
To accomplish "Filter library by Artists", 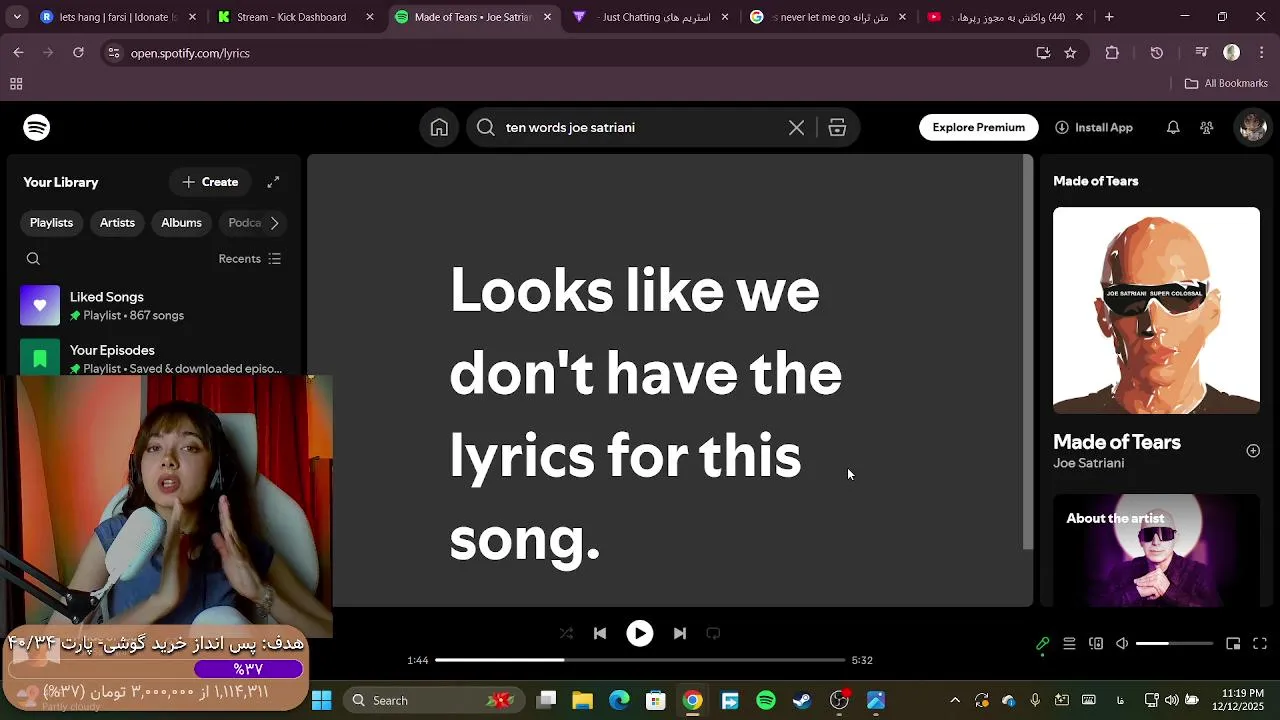I will pos(117,223).
